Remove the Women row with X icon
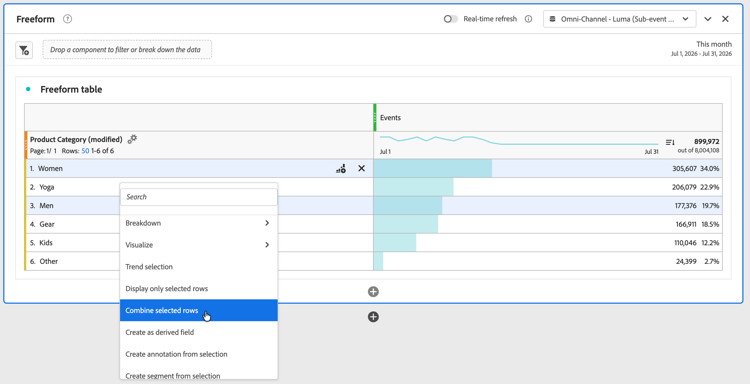Viewport: 750px width, 384px height. point(362,168)
